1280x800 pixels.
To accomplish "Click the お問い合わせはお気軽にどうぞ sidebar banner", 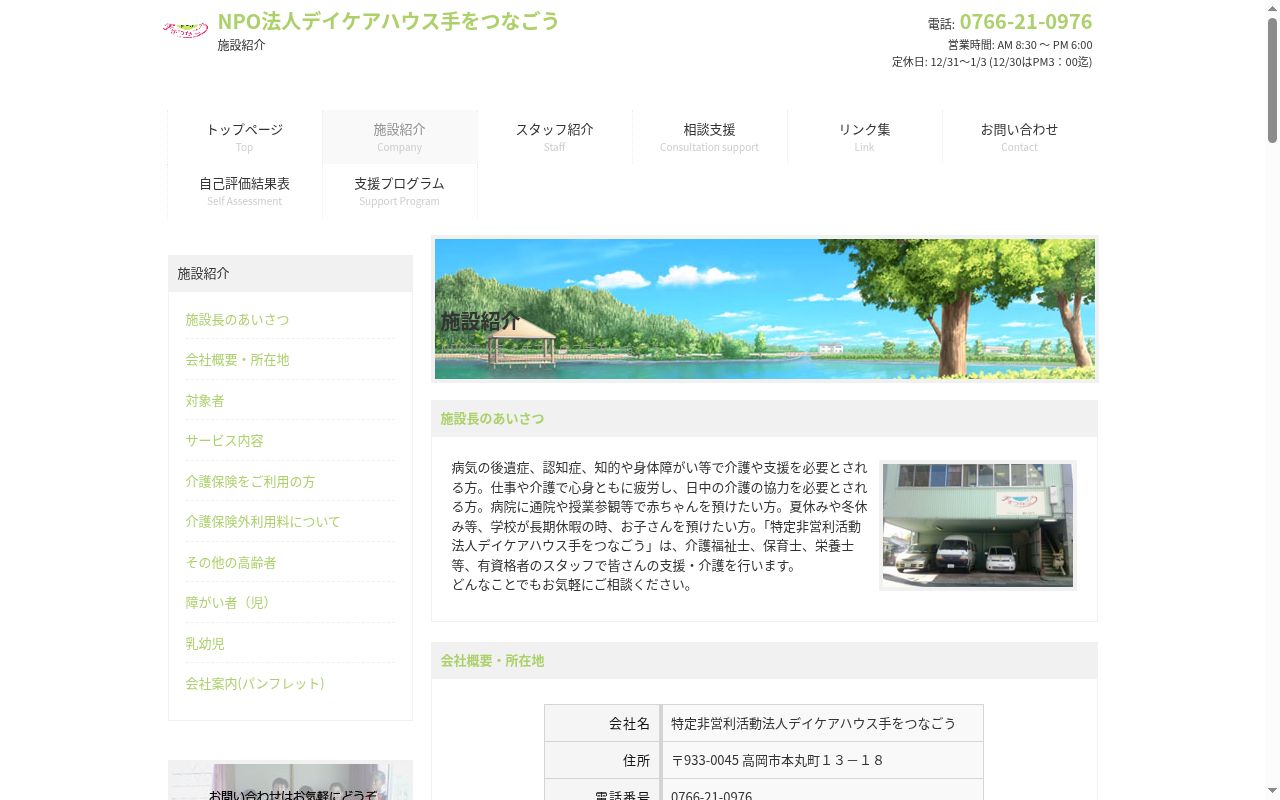I will pyautogui.click(x=290, y=782).
